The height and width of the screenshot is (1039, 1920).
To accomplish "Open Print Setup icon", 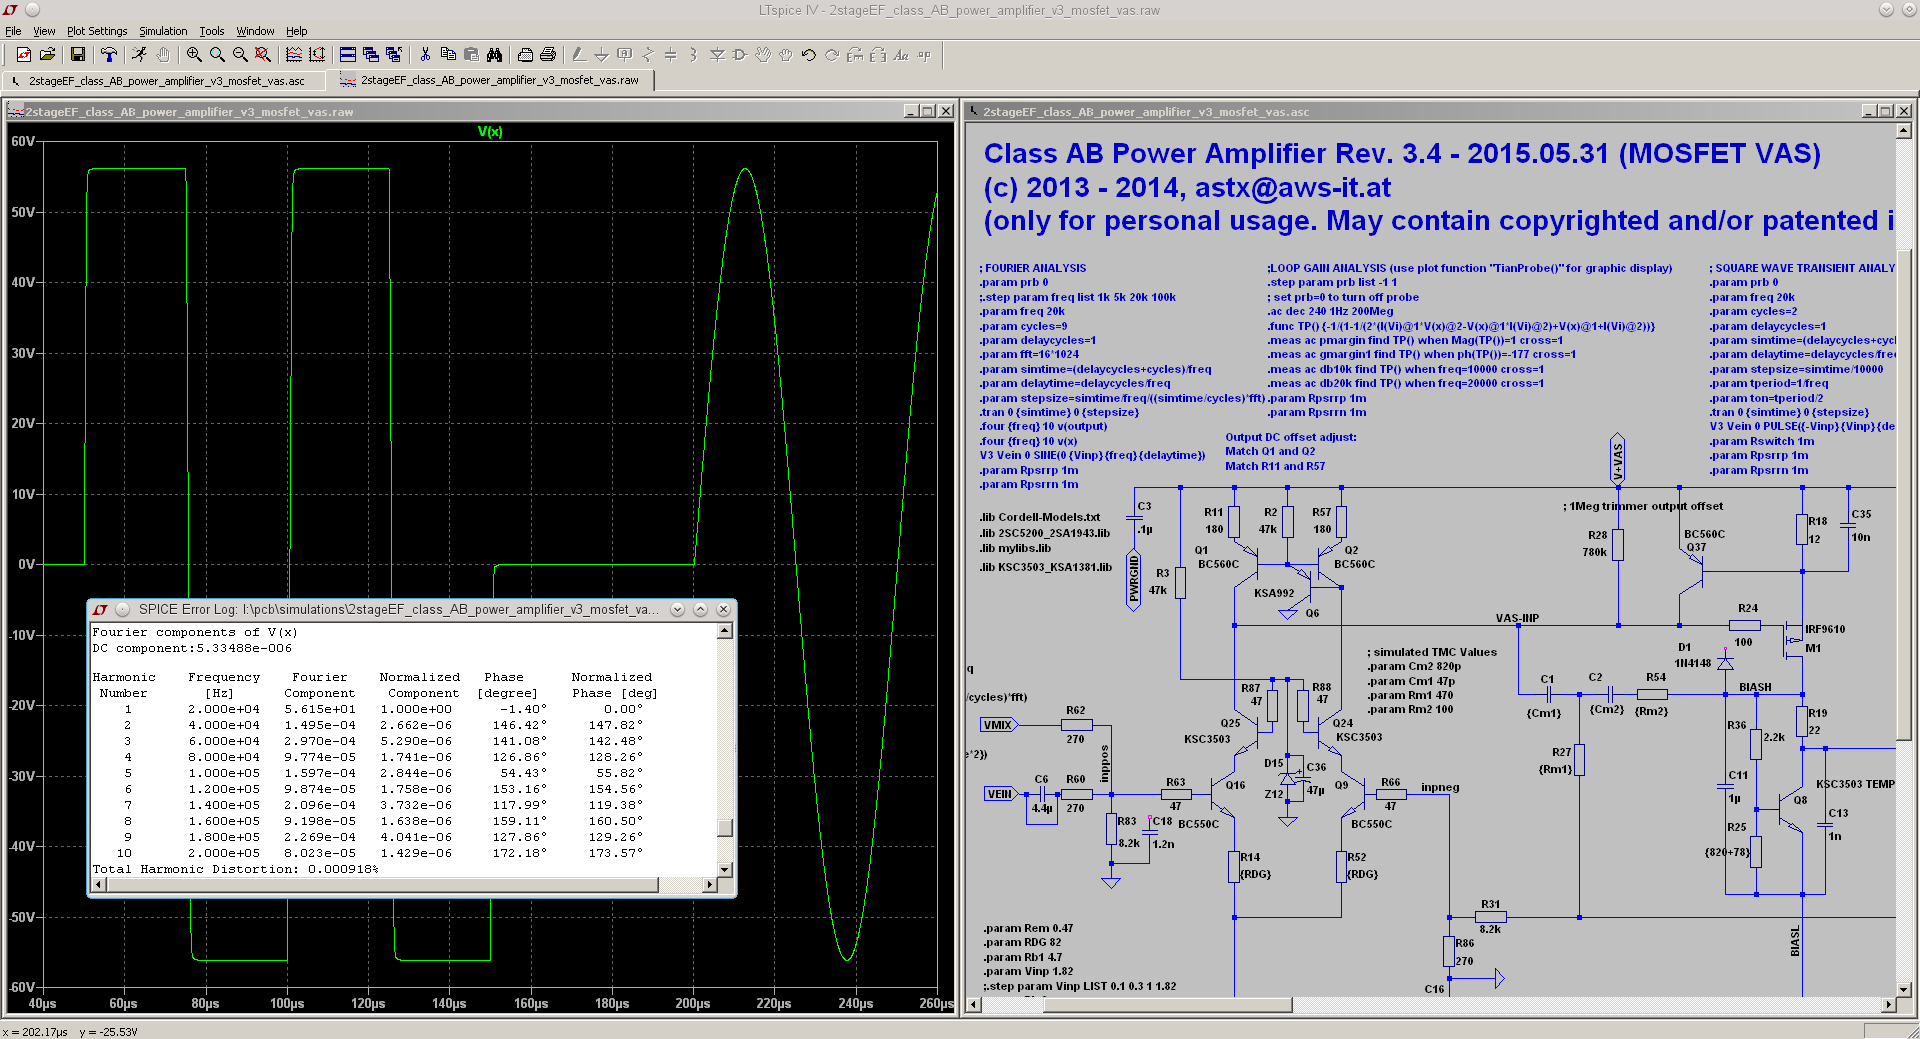I will 525,55.
